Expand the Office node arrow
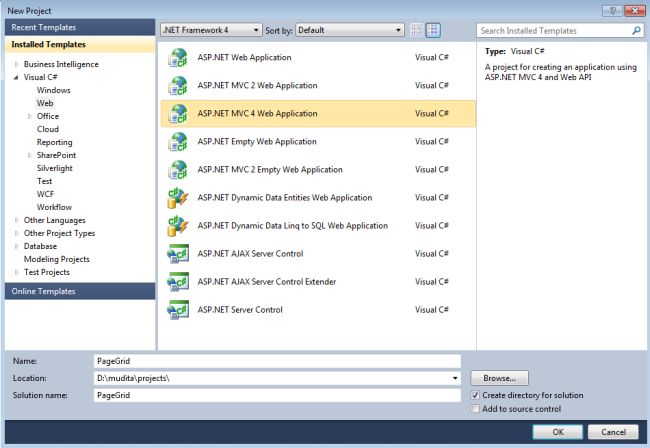This screenshot has width=650, height=448. click(x=29, y=116)
